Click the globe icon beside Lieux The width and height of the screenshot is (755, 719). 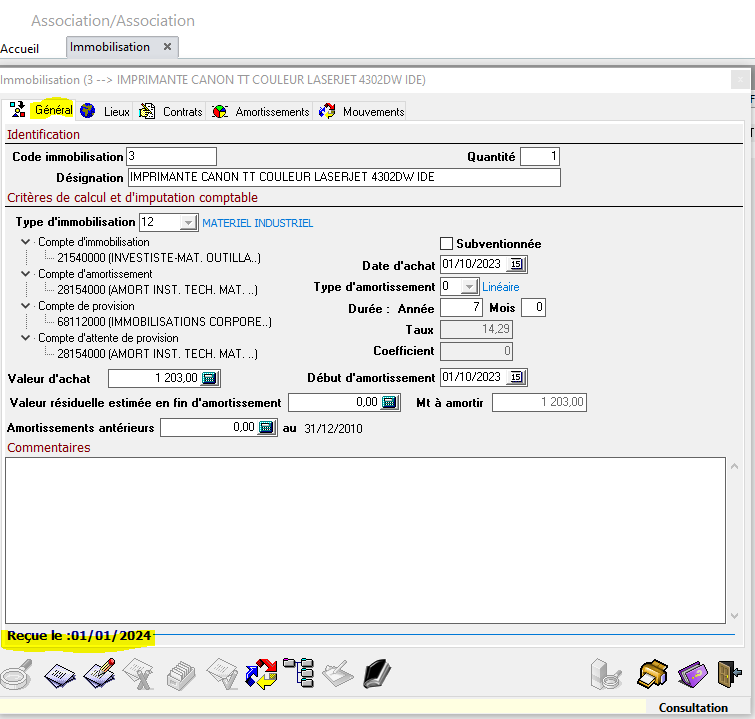coord(88,111)
